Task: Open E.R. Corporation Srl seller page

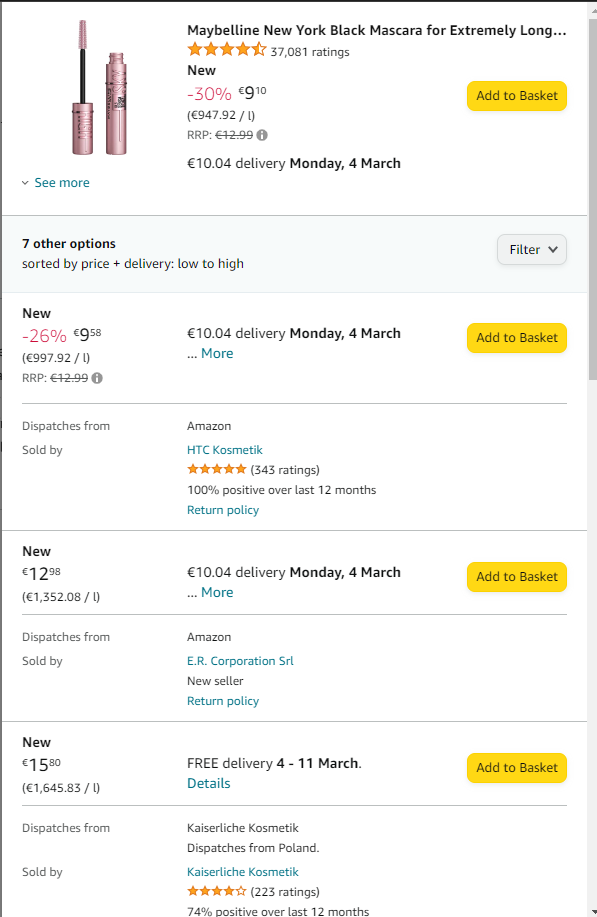Action: [240, 661]
